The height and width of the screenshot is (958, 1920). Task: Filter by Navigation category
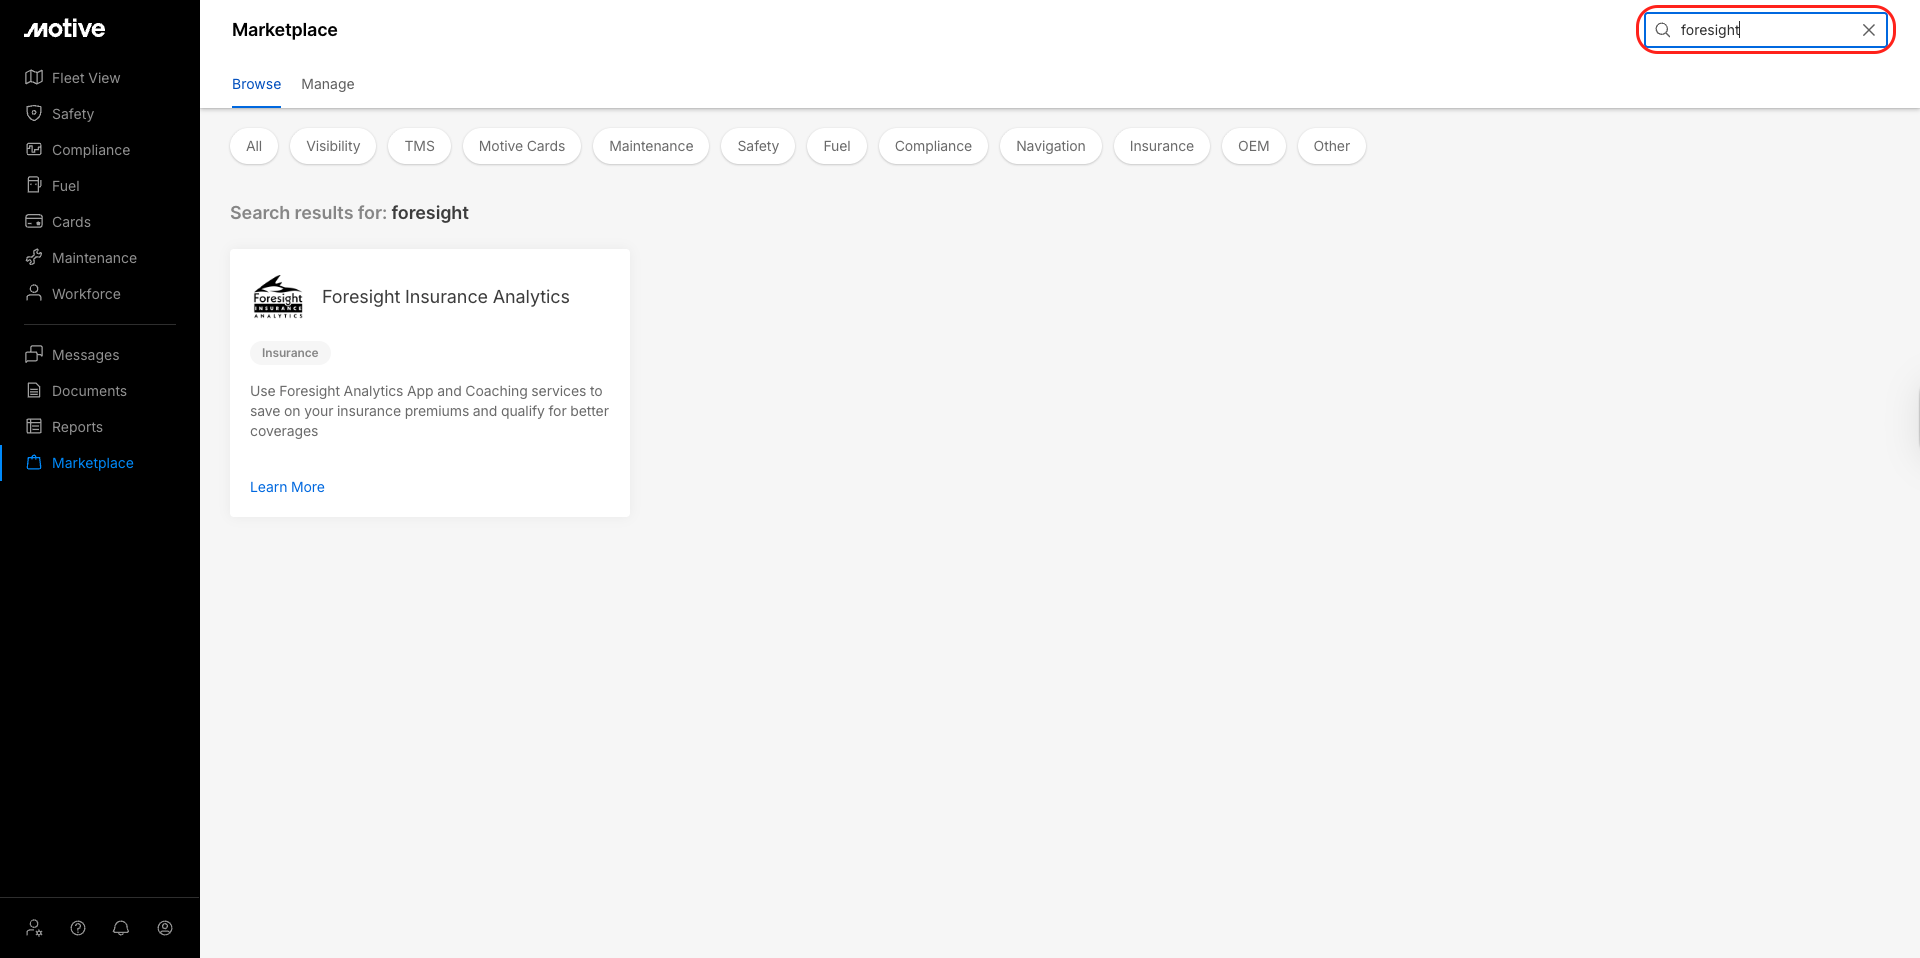pyautogui.click(x=1051, y=146)
